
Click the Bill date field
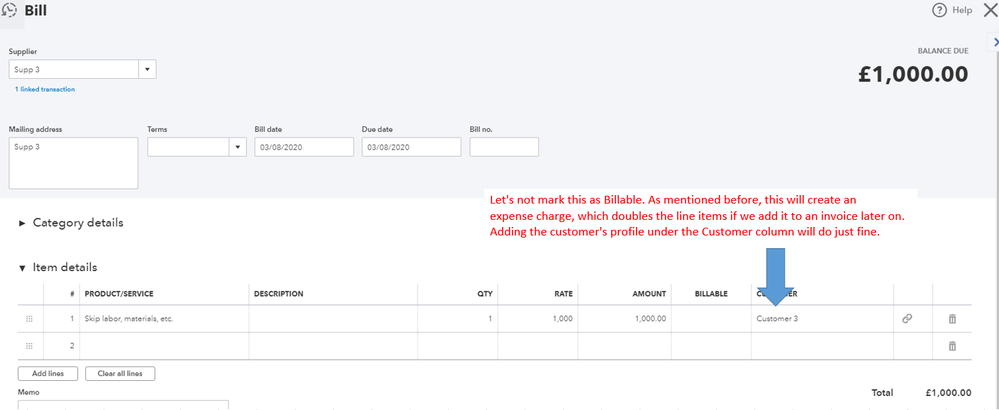304,147
